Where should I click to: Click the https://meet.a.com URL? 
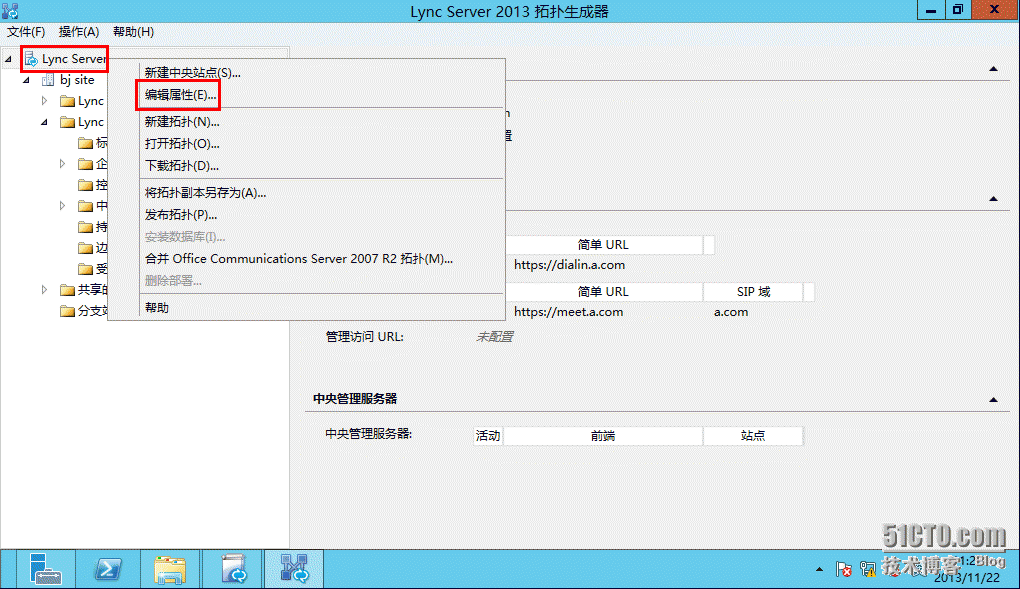tap(569, 312)
